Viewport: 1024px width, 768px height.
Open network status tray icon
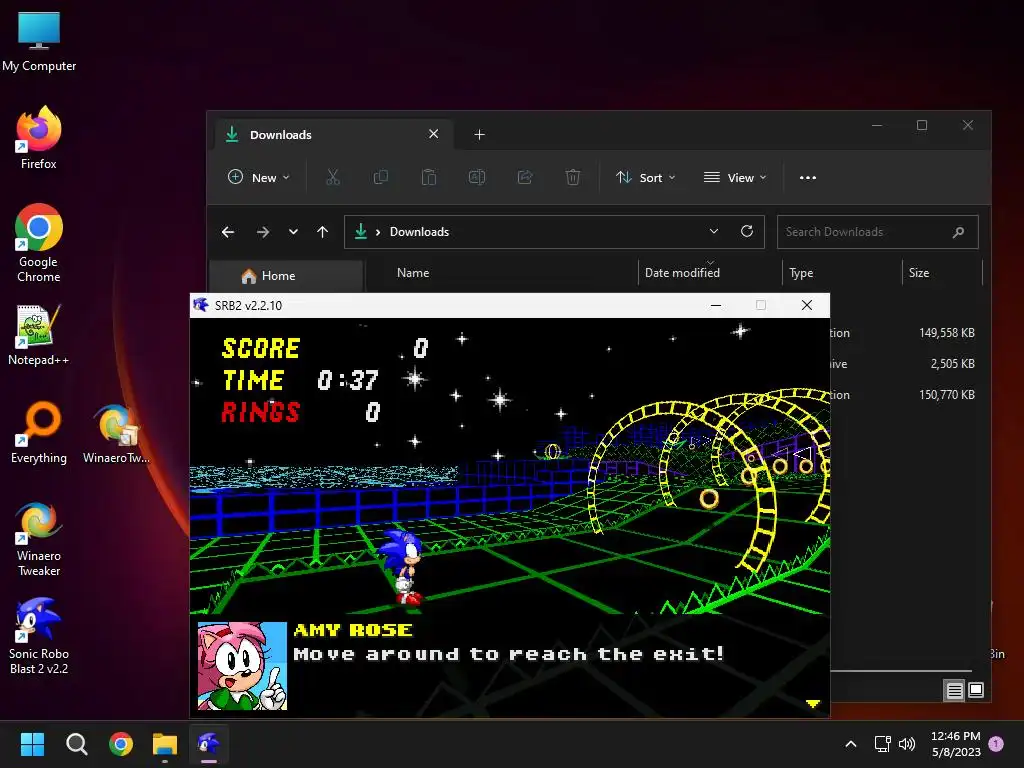[x=882, y=744]
